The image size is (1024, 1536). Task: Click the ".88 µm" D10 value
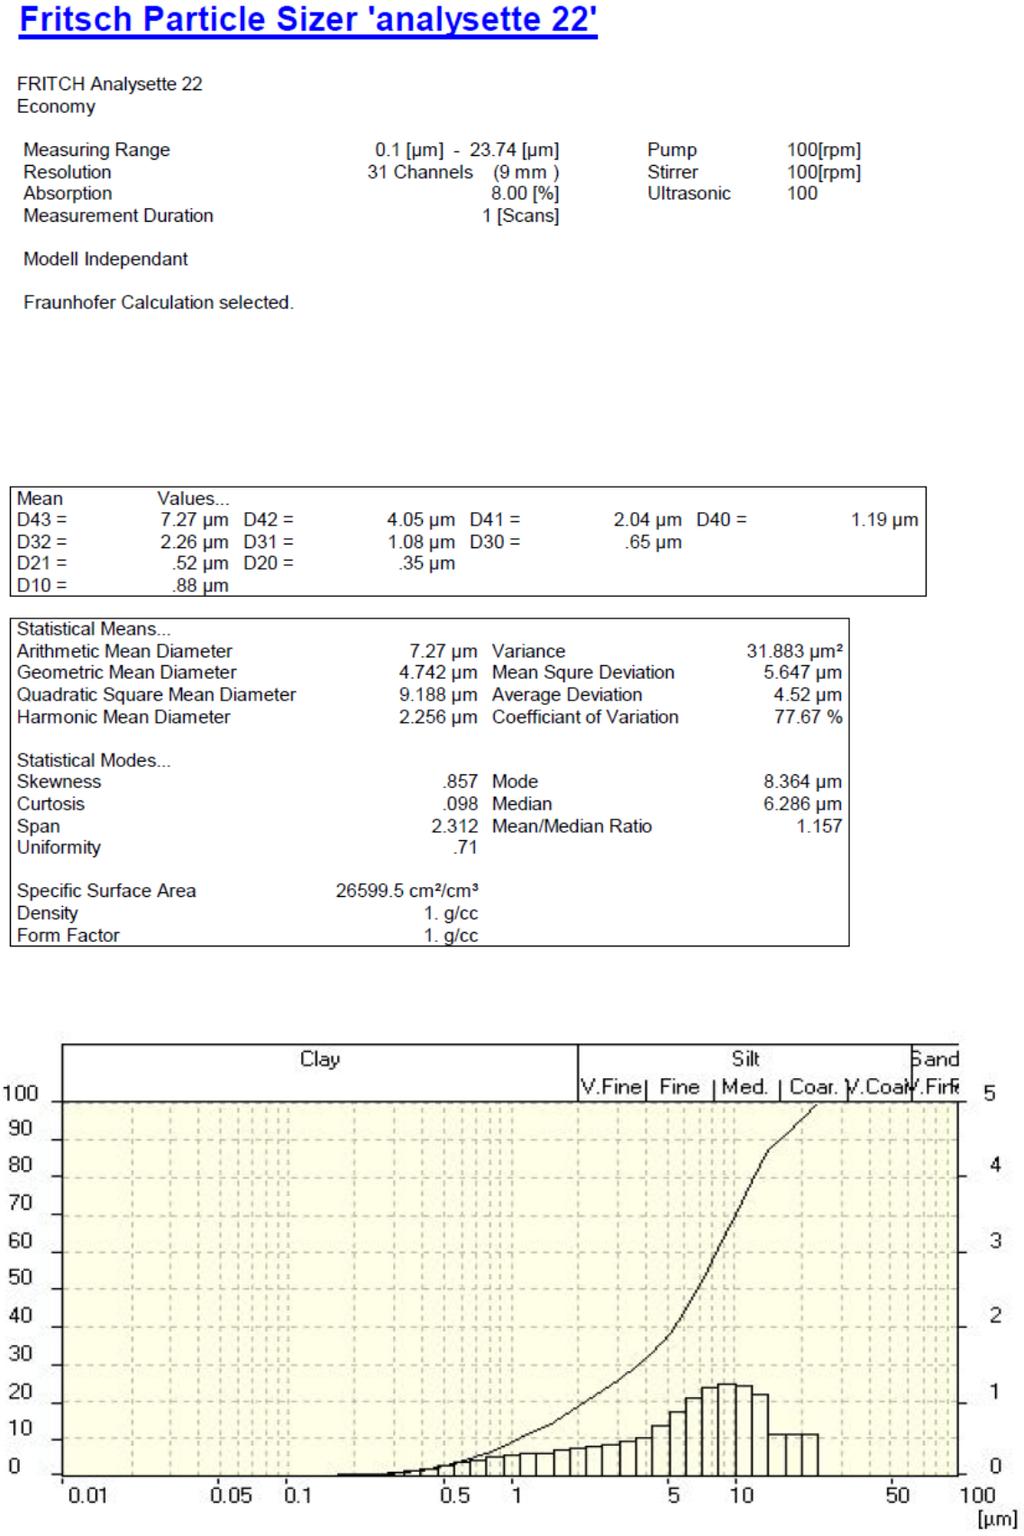coord(200,586)
